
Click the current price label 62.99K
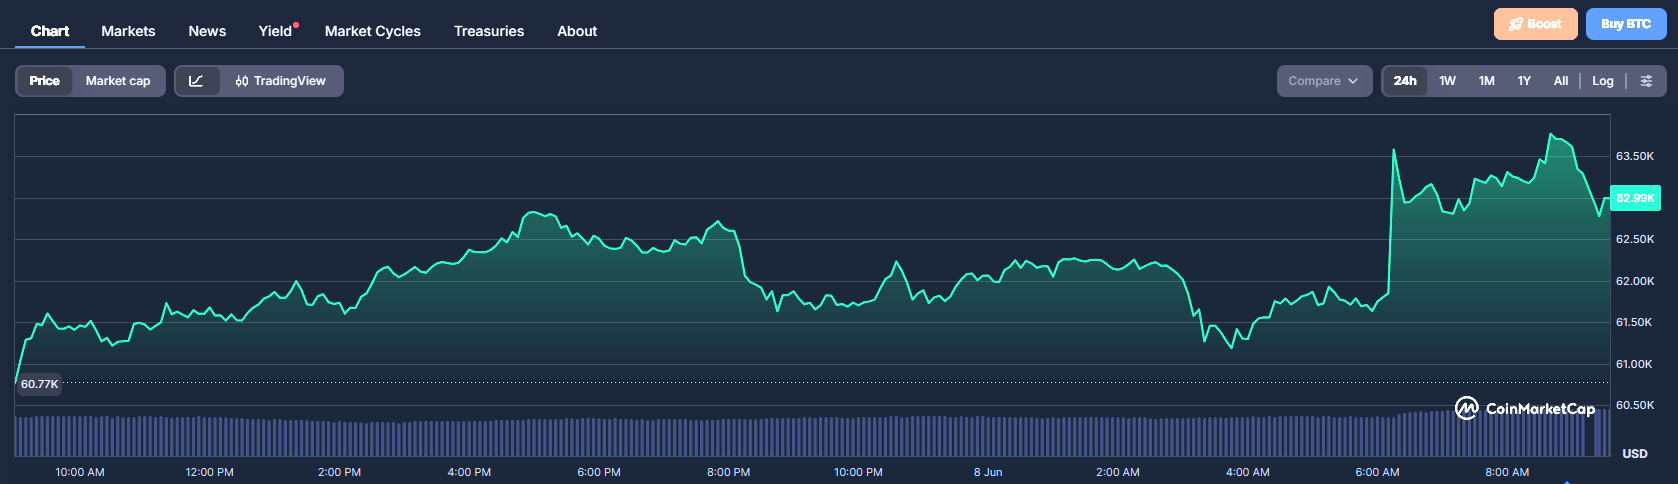click(1635, 198)
